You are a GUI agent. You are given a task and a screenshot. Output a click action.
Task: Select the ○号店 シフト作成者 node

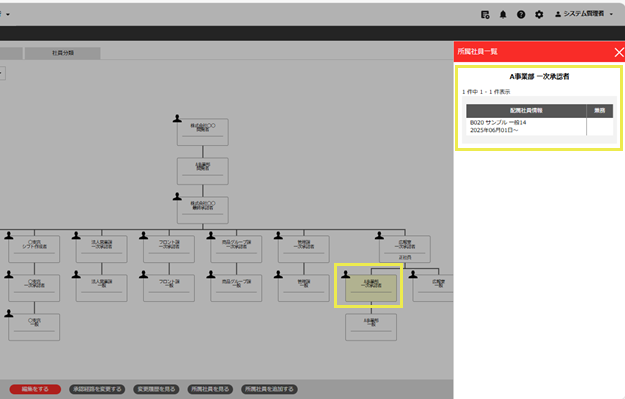pyautogui.click(x=34, y=249)
